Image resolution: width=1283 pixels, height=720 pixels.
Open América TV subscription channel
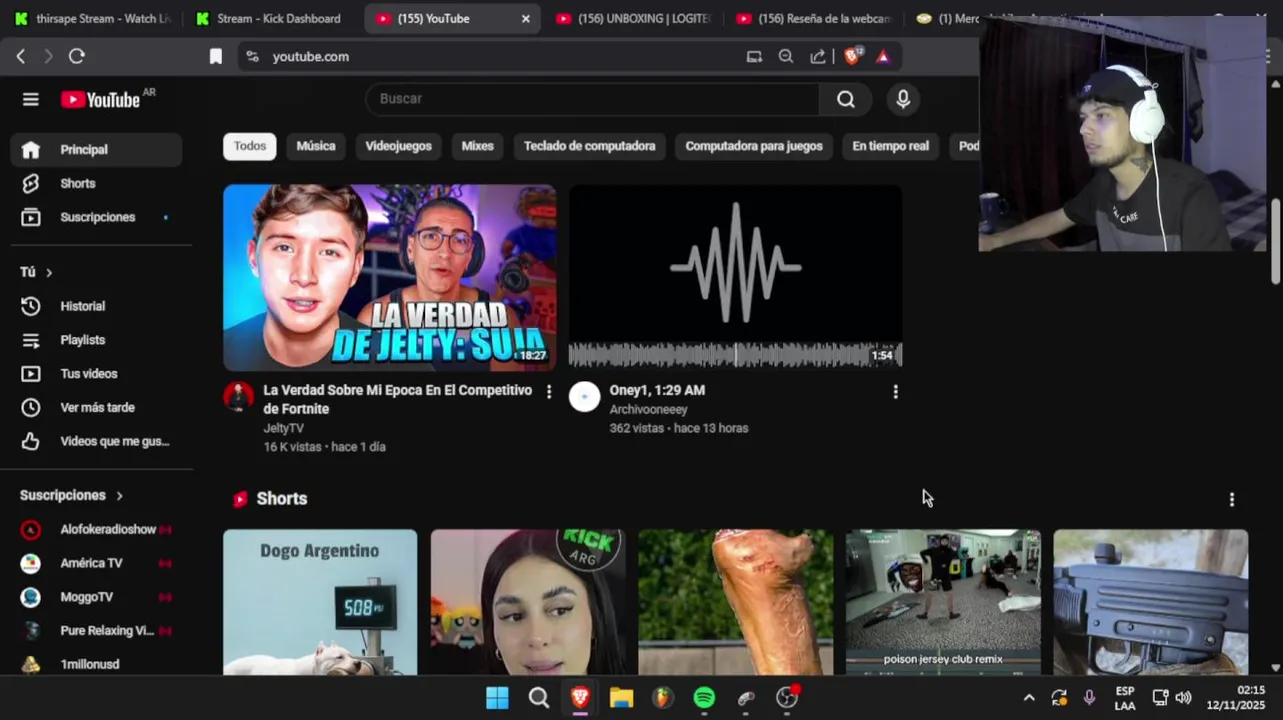point(96,563)
